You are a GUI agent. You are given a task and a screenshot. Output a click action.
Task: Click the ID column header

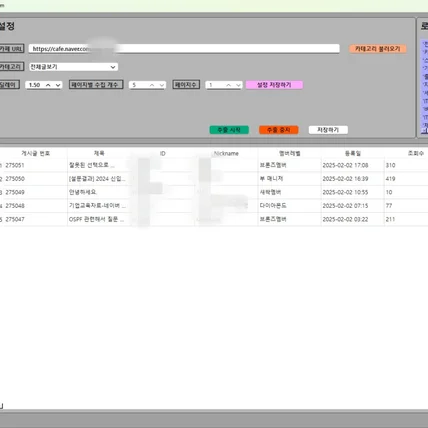(x=162, y=153)
